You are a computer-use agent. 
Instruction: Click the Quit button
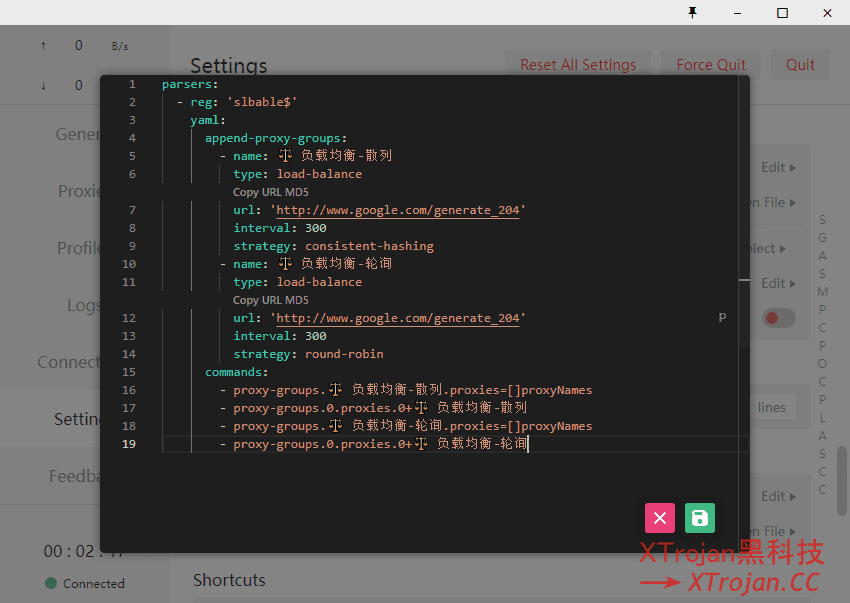[x=799, y=65]
